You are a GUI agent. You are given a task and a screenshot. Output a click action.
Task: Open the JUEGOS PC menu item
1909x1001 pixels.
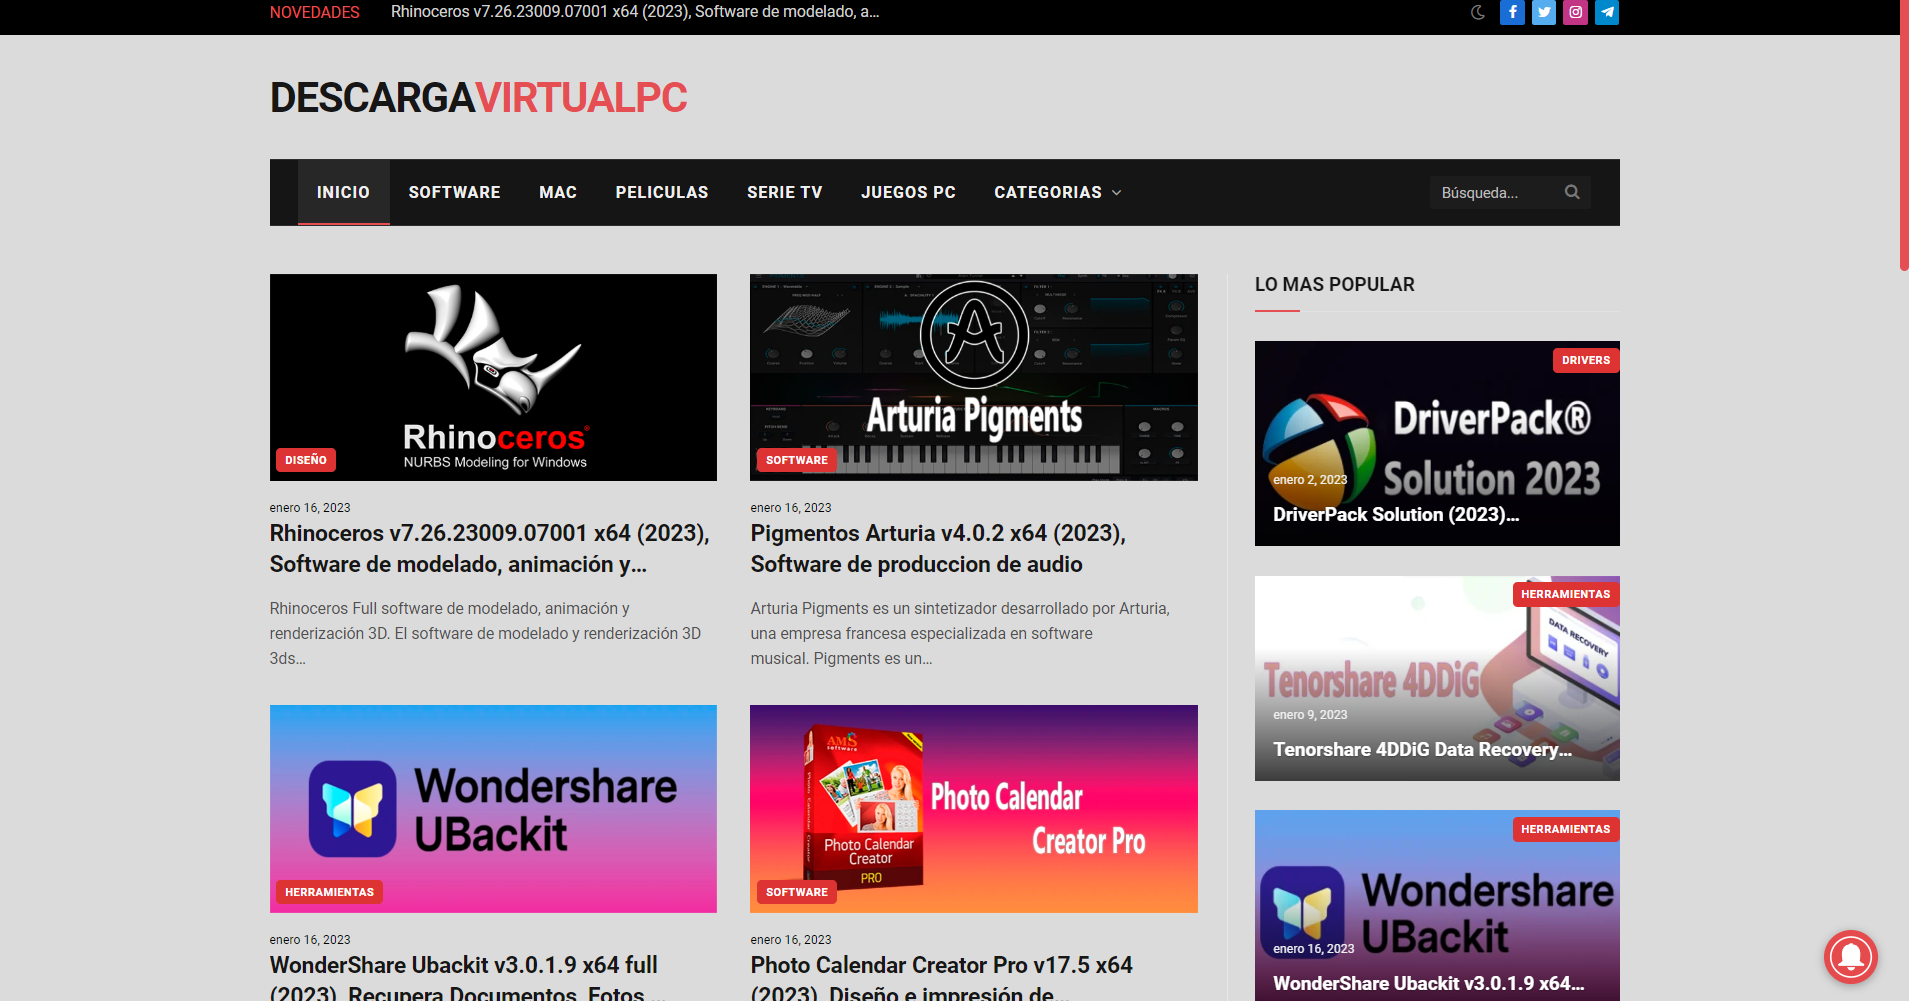click(x=908, y=192)
